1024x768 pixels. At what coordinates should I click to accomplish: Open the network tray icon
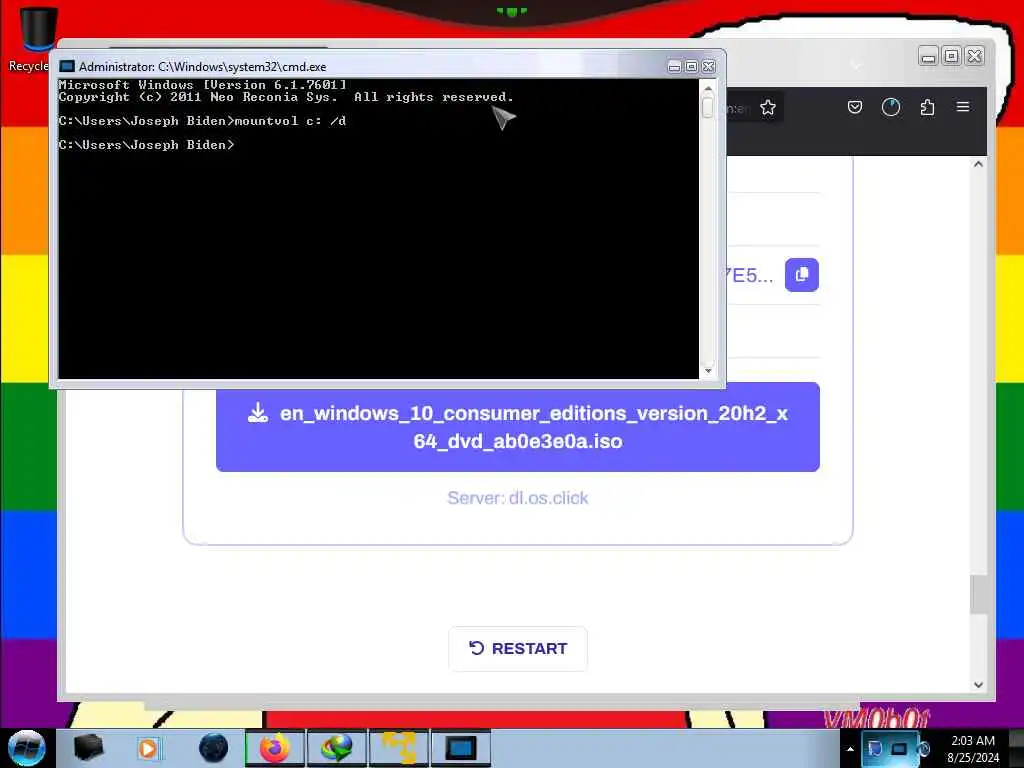tap(899, 748)
